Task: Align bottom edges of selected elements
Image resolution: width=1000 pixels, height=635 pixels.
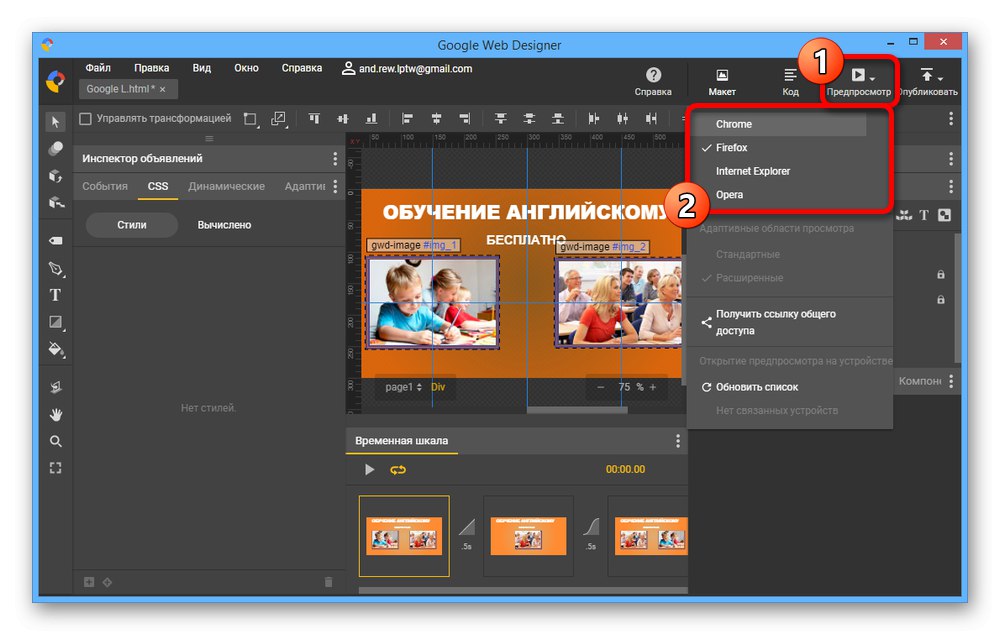Action: pos(371,119)
